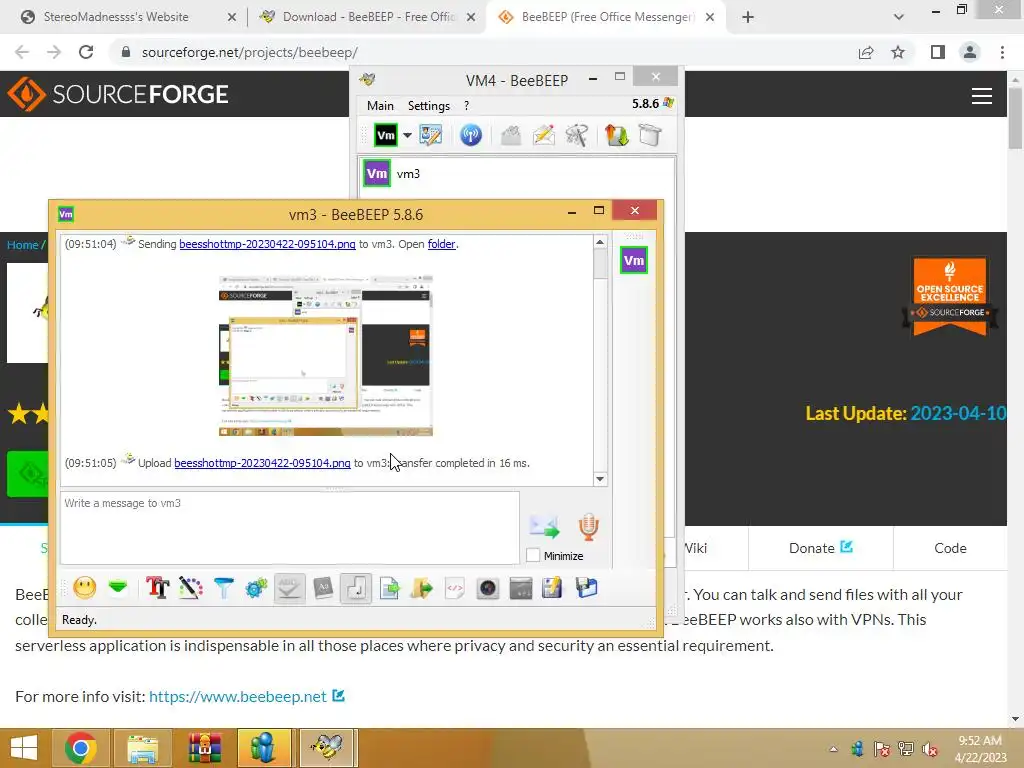Image resolution: width=1024 pixels, height=768 pixels.
Task: Open WinRAR from the taskbar
Action: [204, 748]
